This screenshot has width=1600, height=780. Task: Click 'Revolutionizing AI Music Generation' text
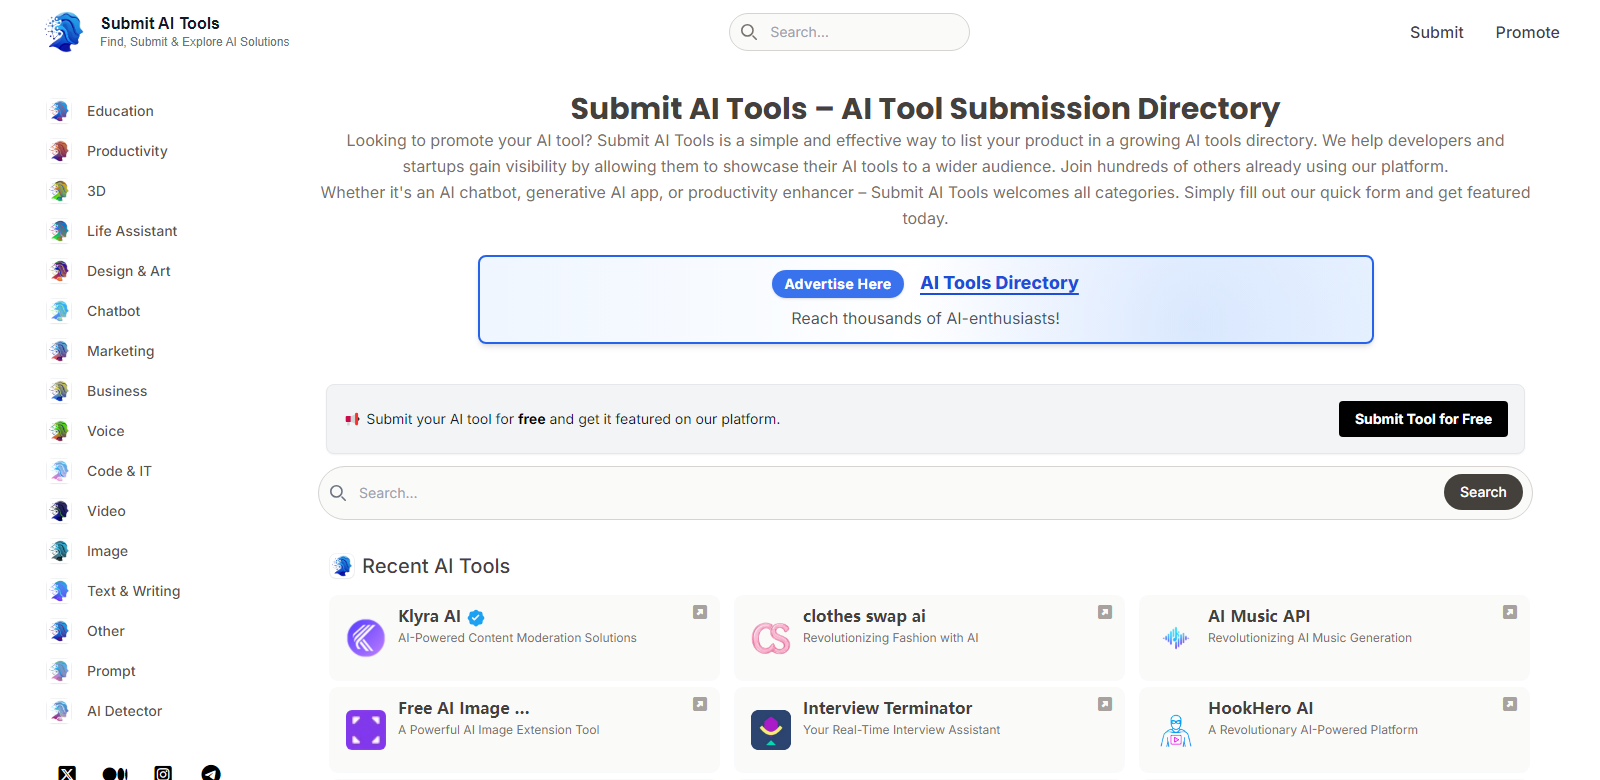click(x=1310, y=638)
